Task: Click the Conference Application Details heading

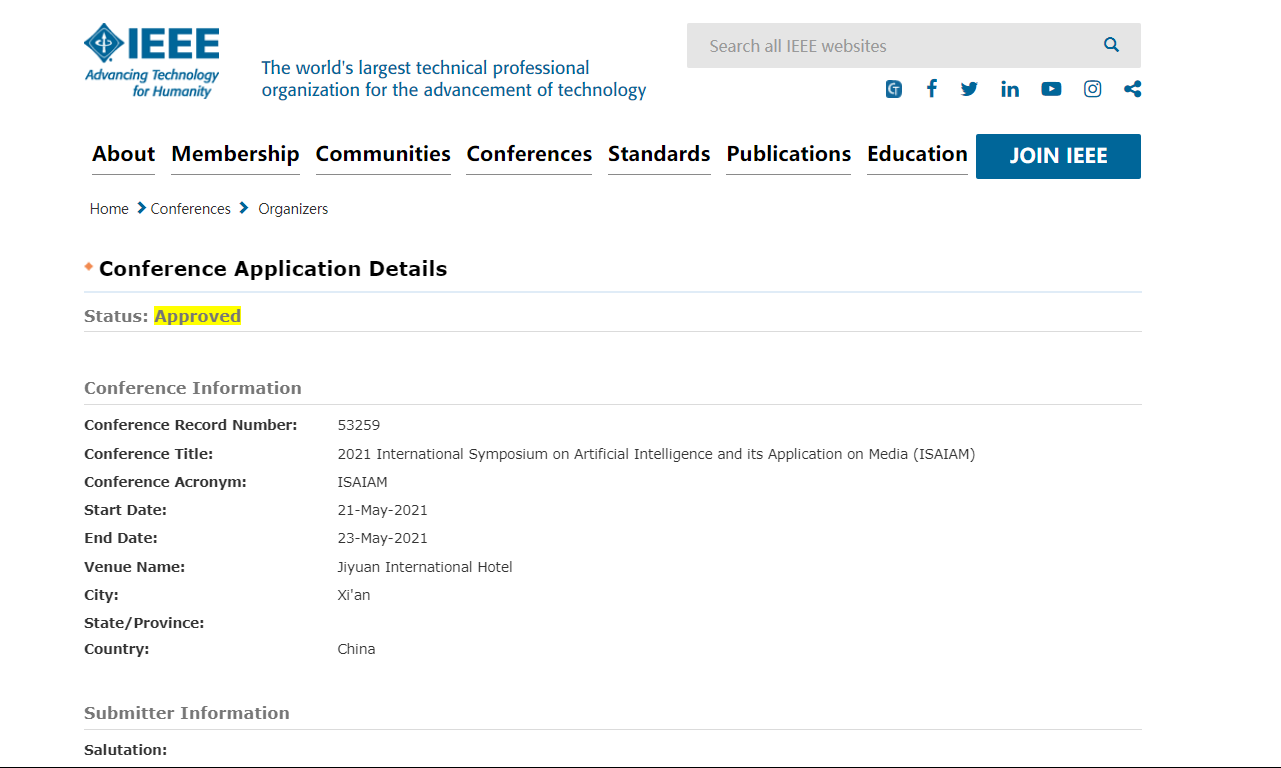Action: tap(273, 269)
